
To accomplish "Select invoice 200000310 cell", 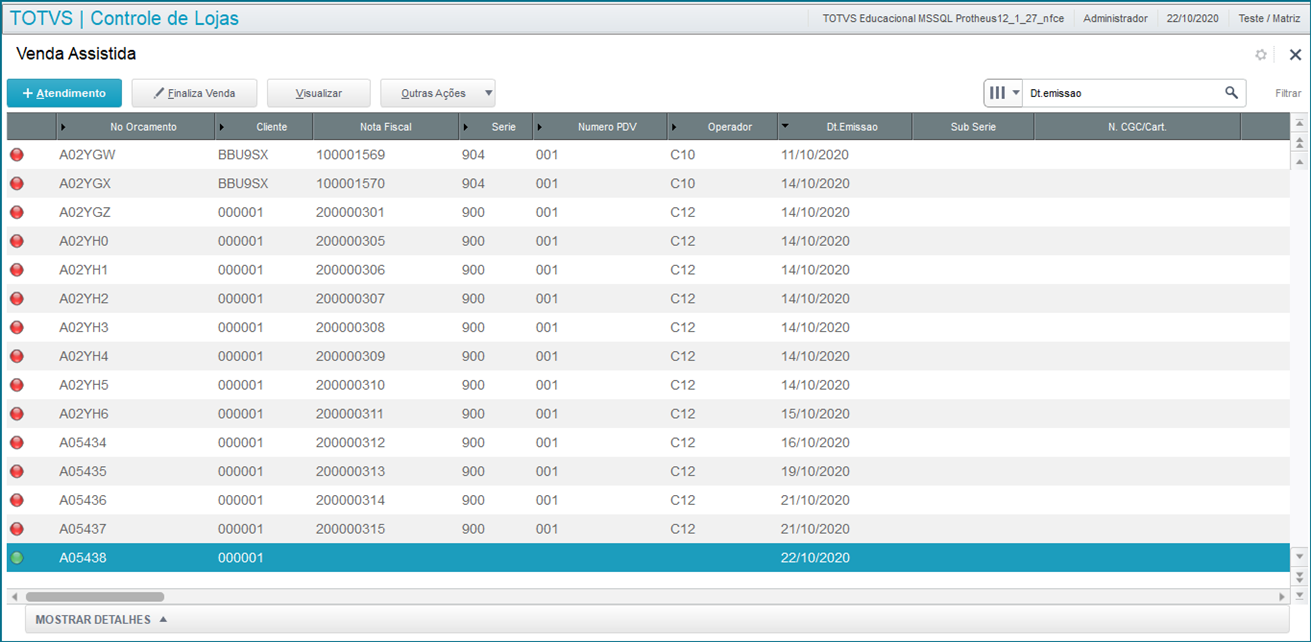I will pyautogui.click(x=350, y=385).
